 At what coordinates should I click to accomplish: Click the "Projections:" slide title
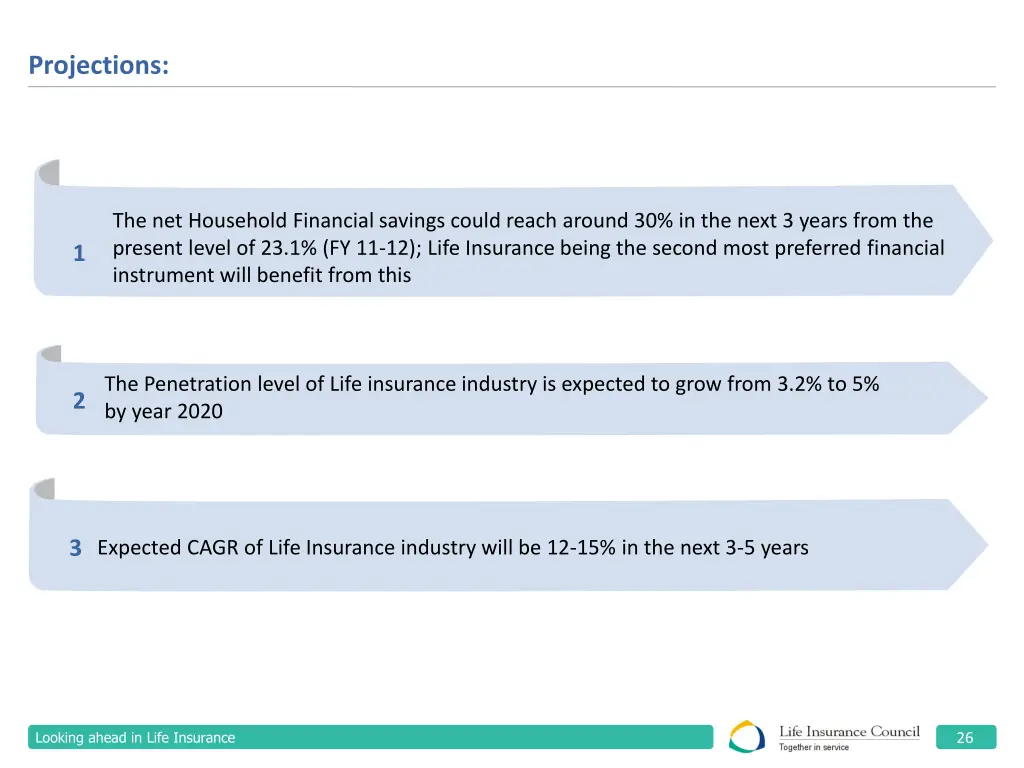[x=99, y=65]
